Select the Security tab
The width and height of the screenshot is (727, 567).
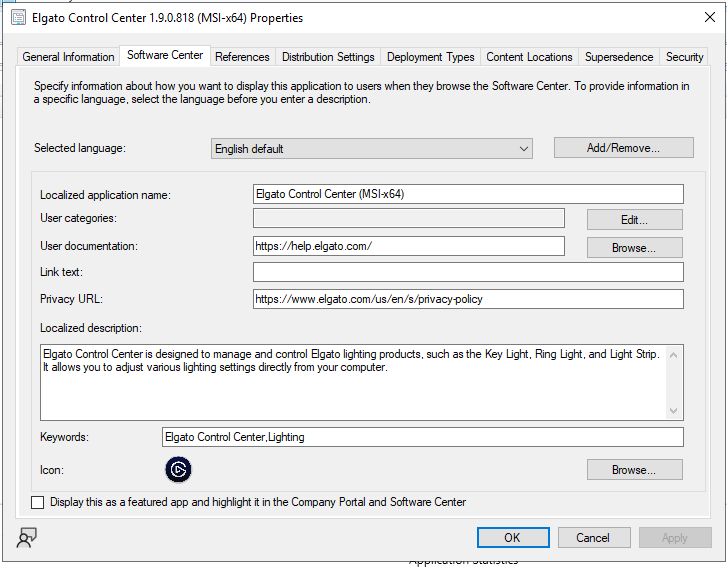[x=684, y=57]
